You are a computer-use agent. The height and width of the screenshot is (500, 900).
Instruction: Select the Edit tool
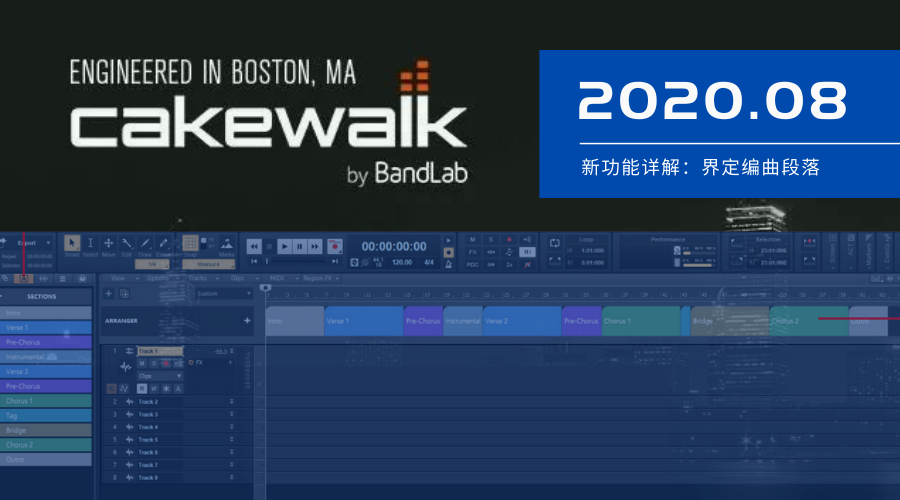click(x=126, y=243)
